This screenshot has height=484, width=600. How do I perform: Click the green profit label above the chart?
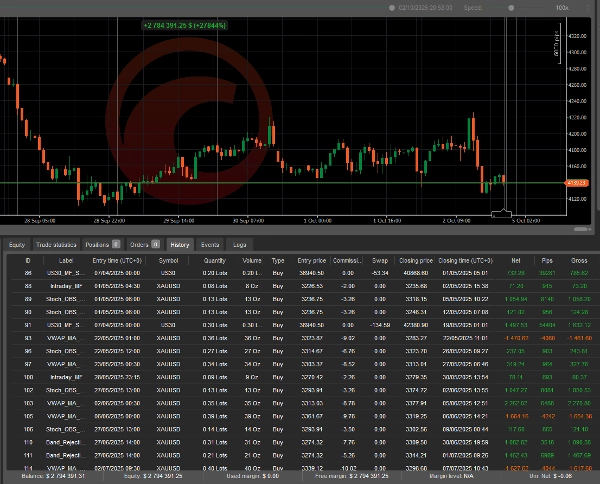[x=184, y=26]
